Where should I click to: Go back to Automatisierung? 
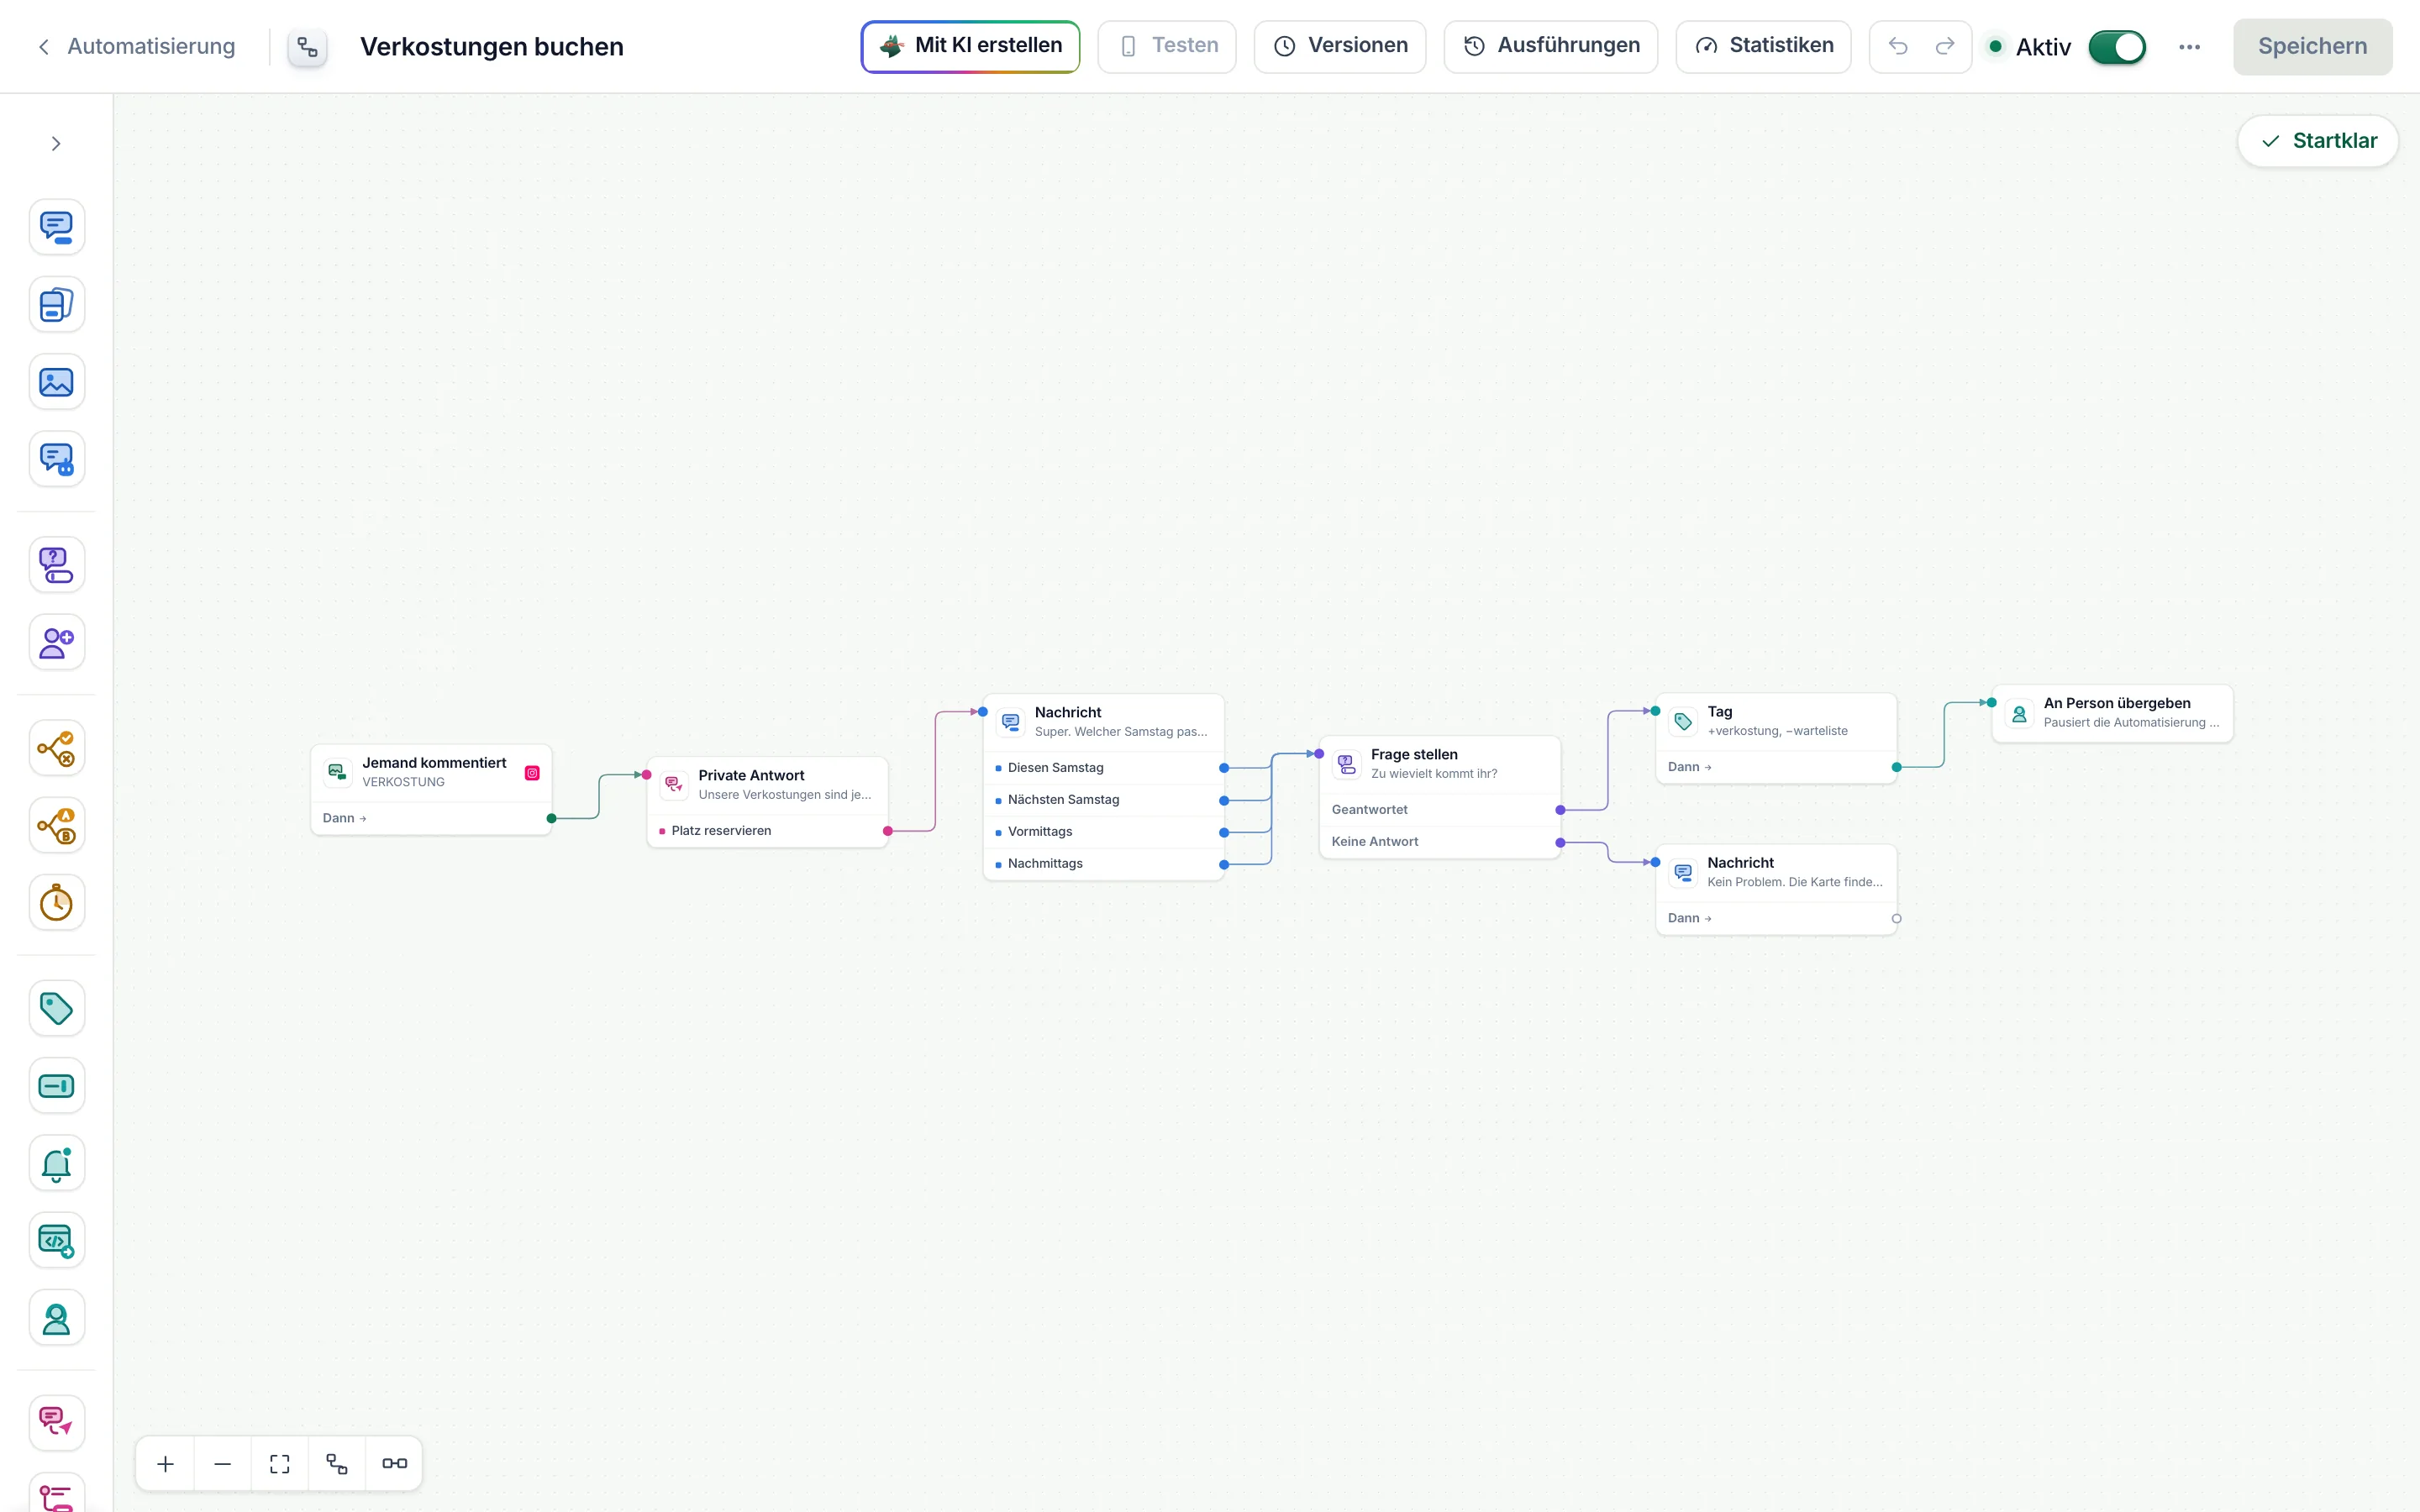136,46
